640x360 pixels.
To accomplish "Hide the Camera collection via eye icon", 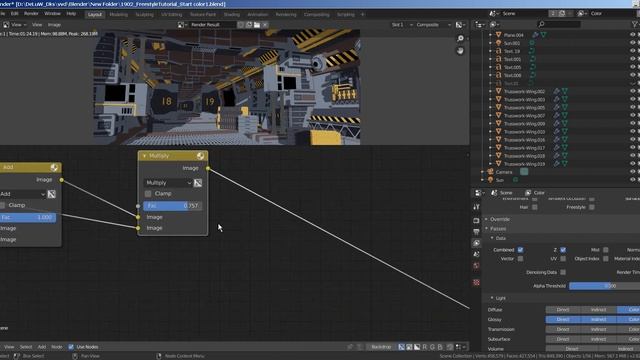I will click(632, 172).
